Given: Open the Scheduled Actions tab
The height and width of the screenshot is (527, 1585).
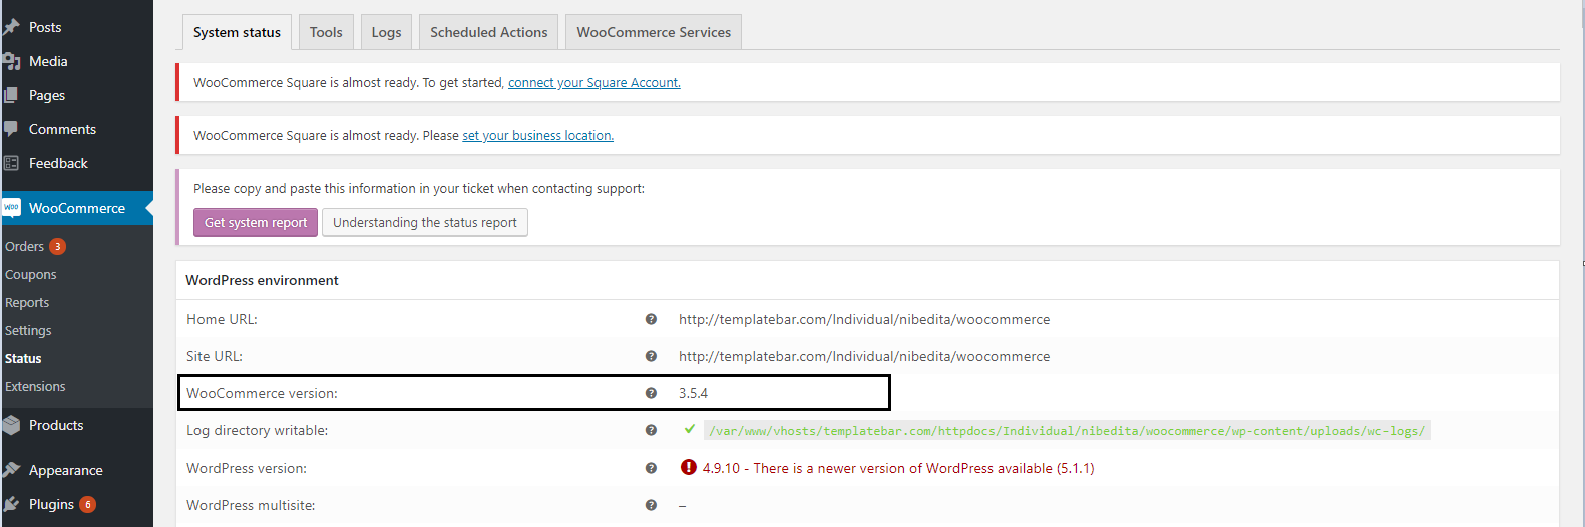Looking at the screenshot, I should (489, 32).
